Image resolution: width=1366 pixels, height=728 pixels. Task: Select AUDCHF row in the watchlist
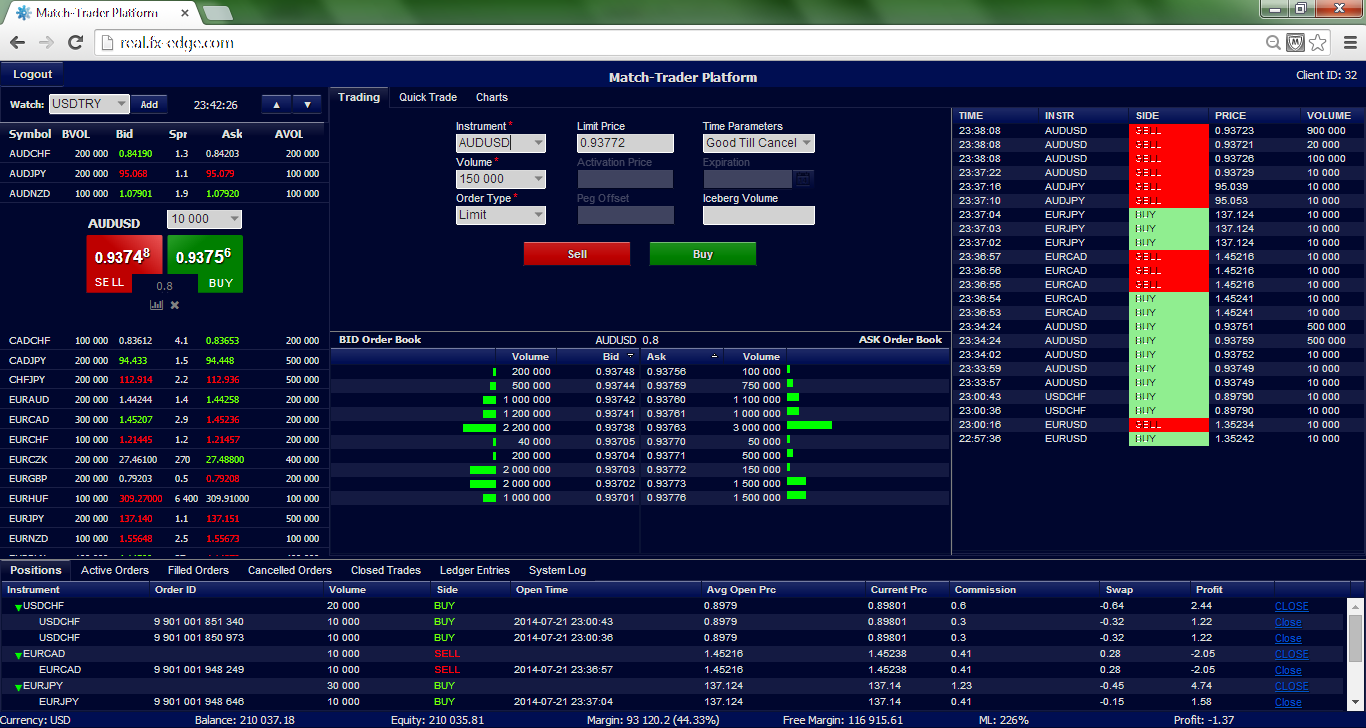[164, 154]
